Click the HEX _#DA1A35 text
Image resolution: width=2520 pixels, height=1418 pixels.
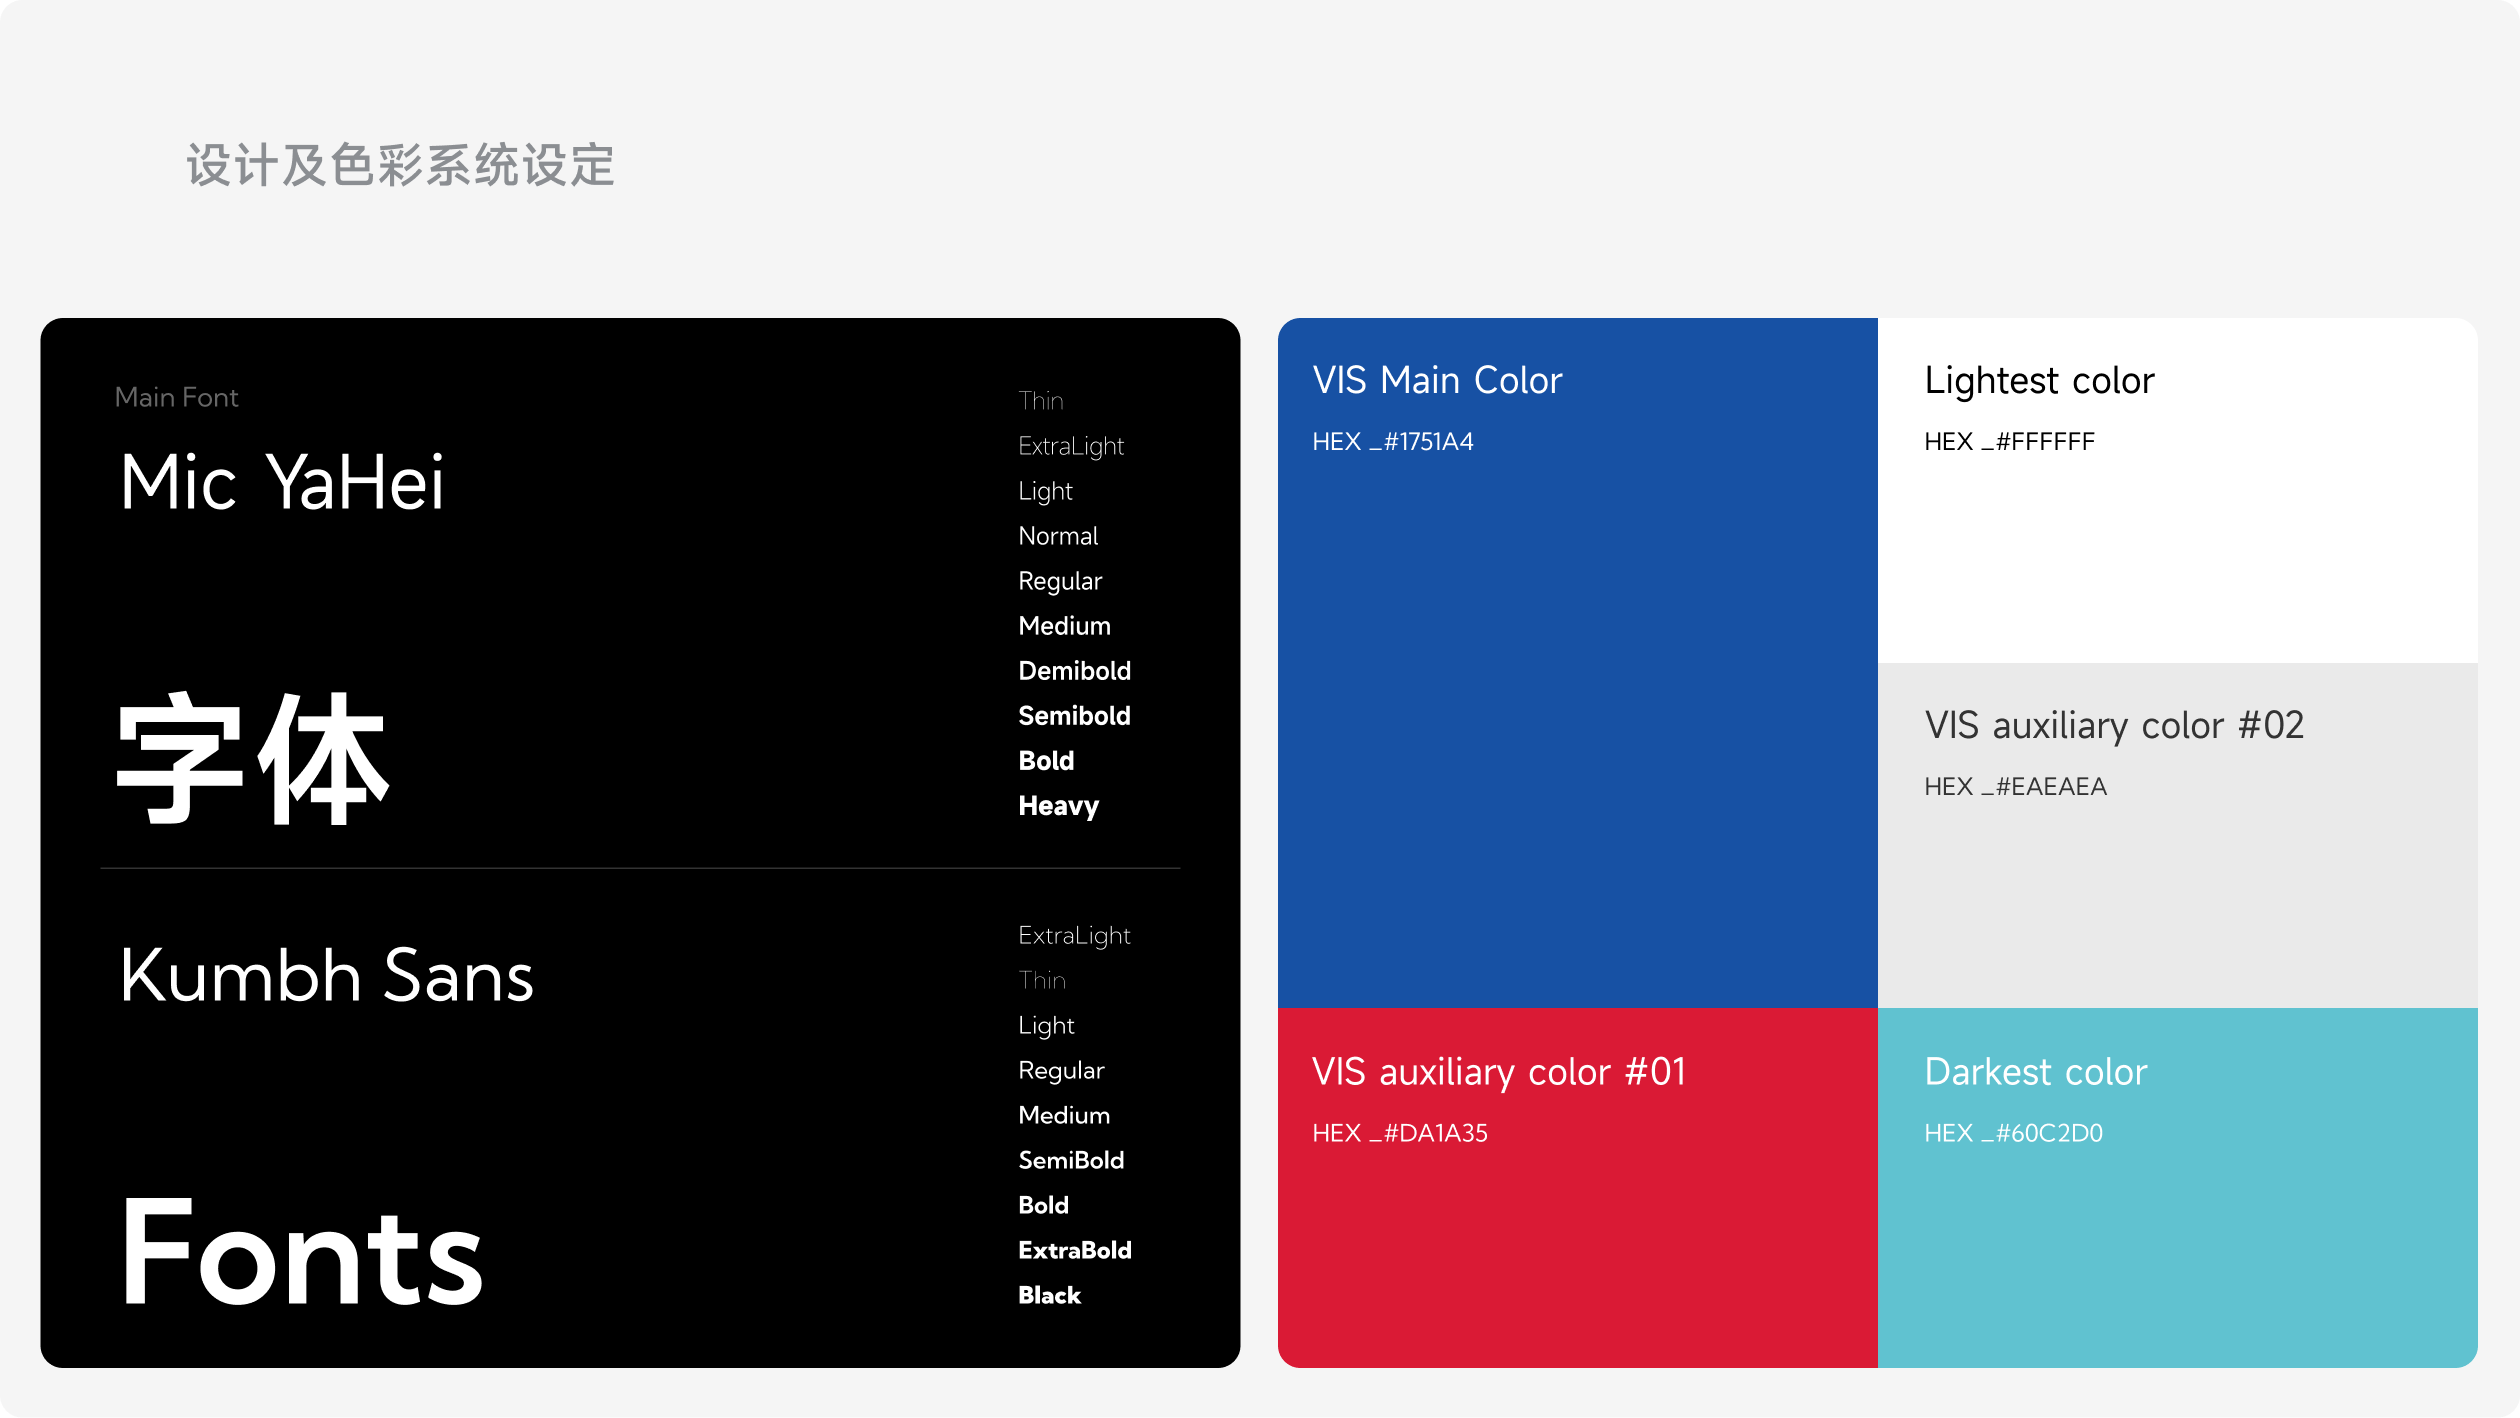(1399, 1133)
